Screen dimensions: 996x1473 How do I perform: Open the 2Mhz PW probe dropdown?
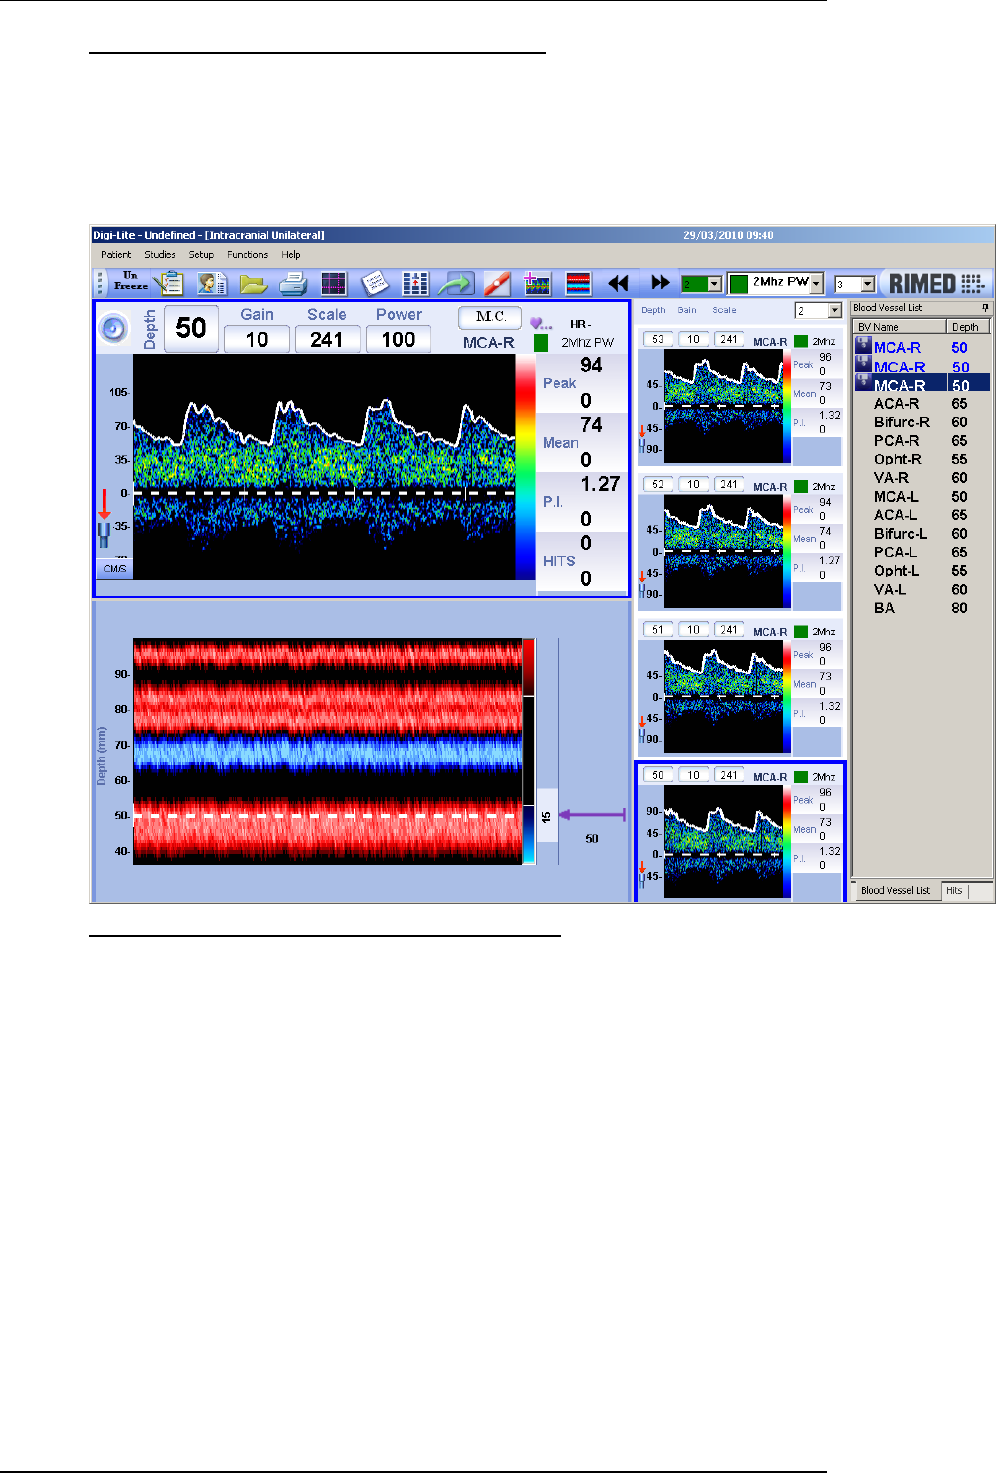(x=816, y=284)
